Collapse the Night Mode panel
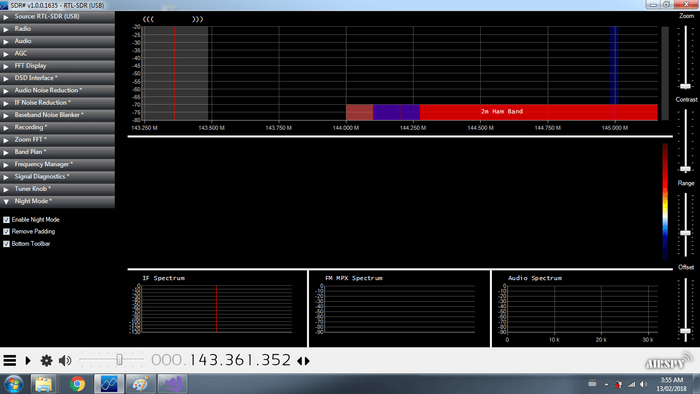 click(x=57, y=201)
